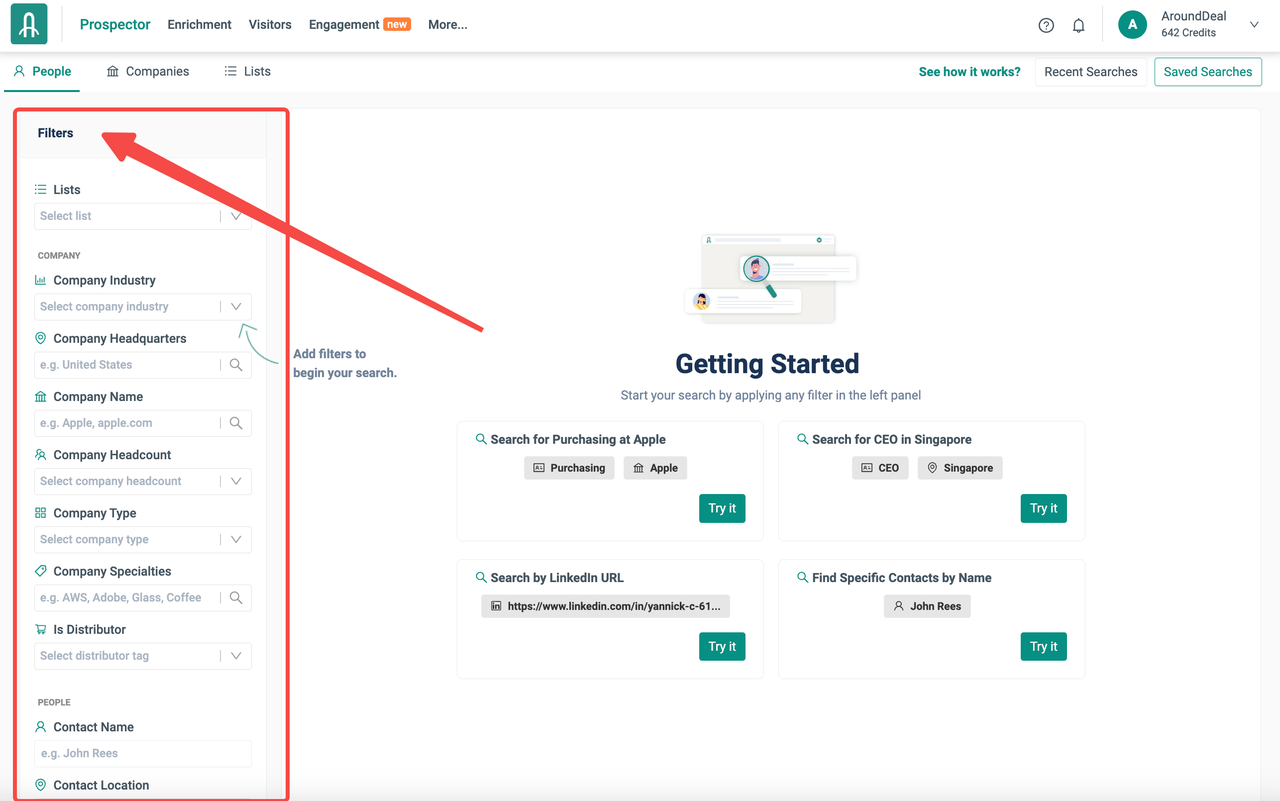The width and height of the screenshot is (1280, 801).
Task: Click search icon in Company Headquarters field
Action: tap(236, 365)
